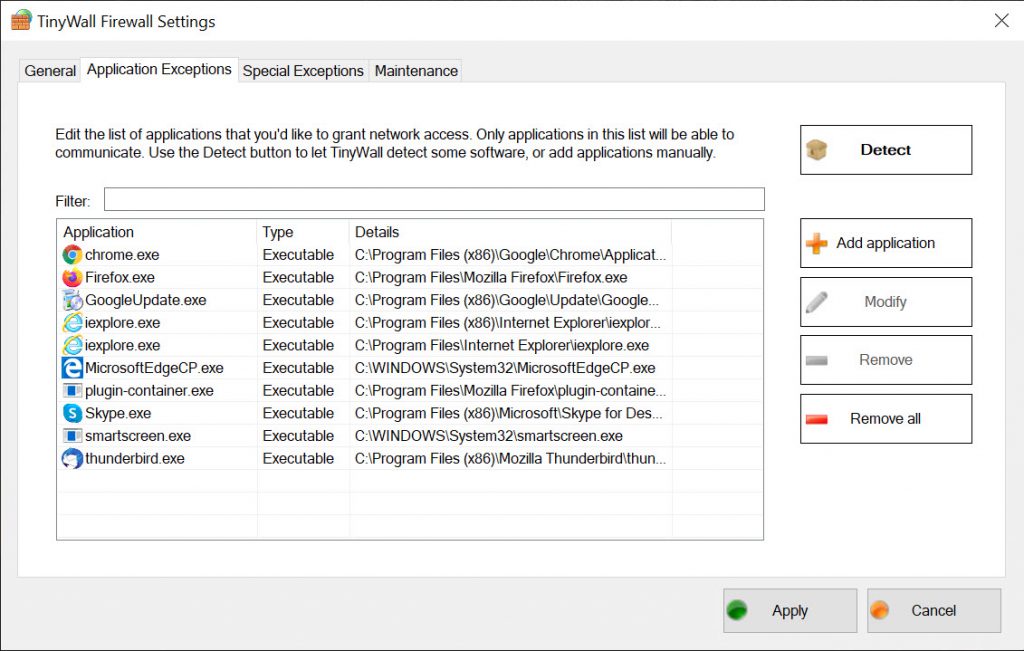Sort the list by Application column header
Image resolution: width=1024 pixels, height=651 pixels.
tap(156, 232)
